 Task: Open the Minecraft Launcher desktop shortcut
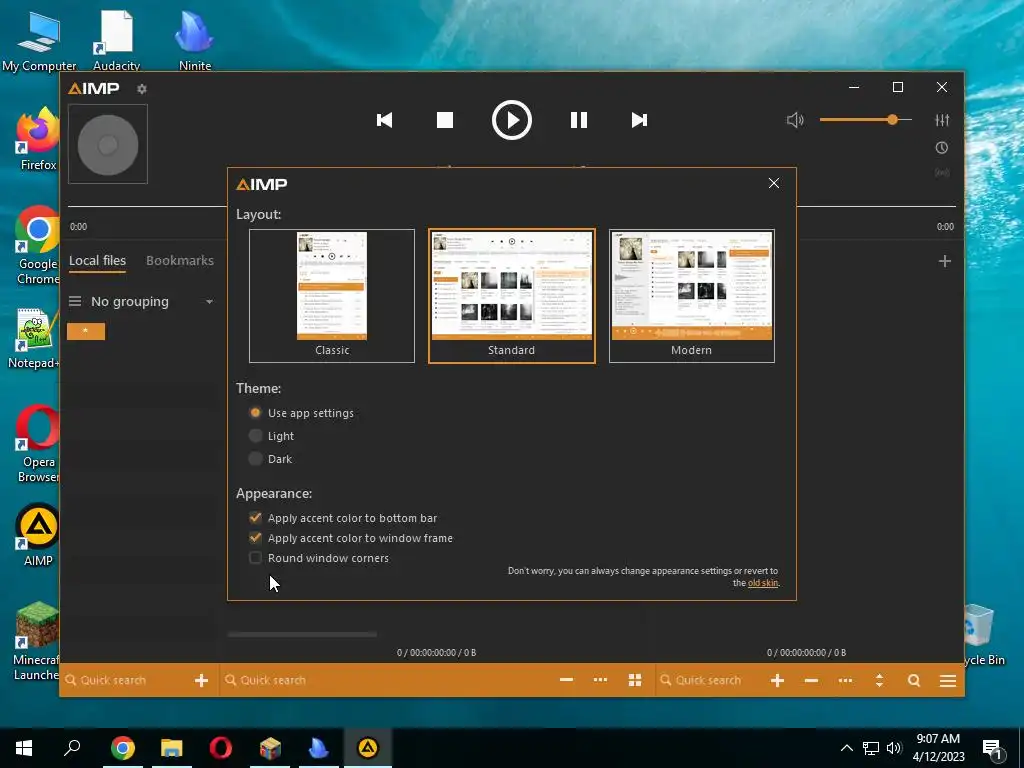(x=36, y=641)
